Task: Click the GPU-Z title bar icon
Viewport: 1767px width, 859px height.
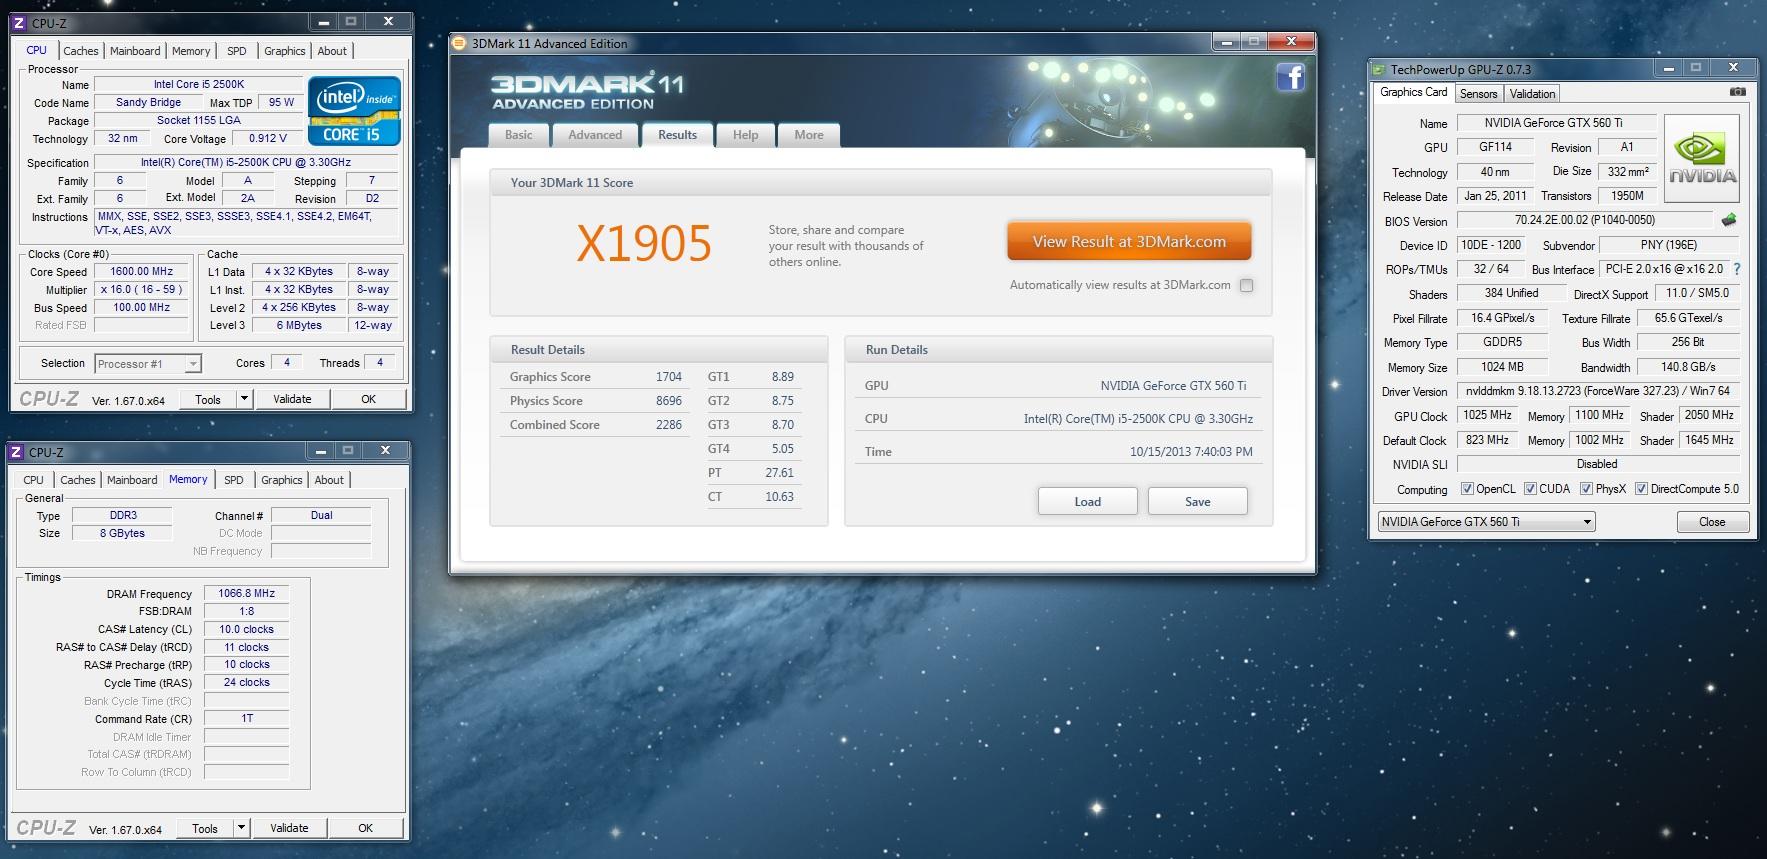Action: coord(1380,69)
